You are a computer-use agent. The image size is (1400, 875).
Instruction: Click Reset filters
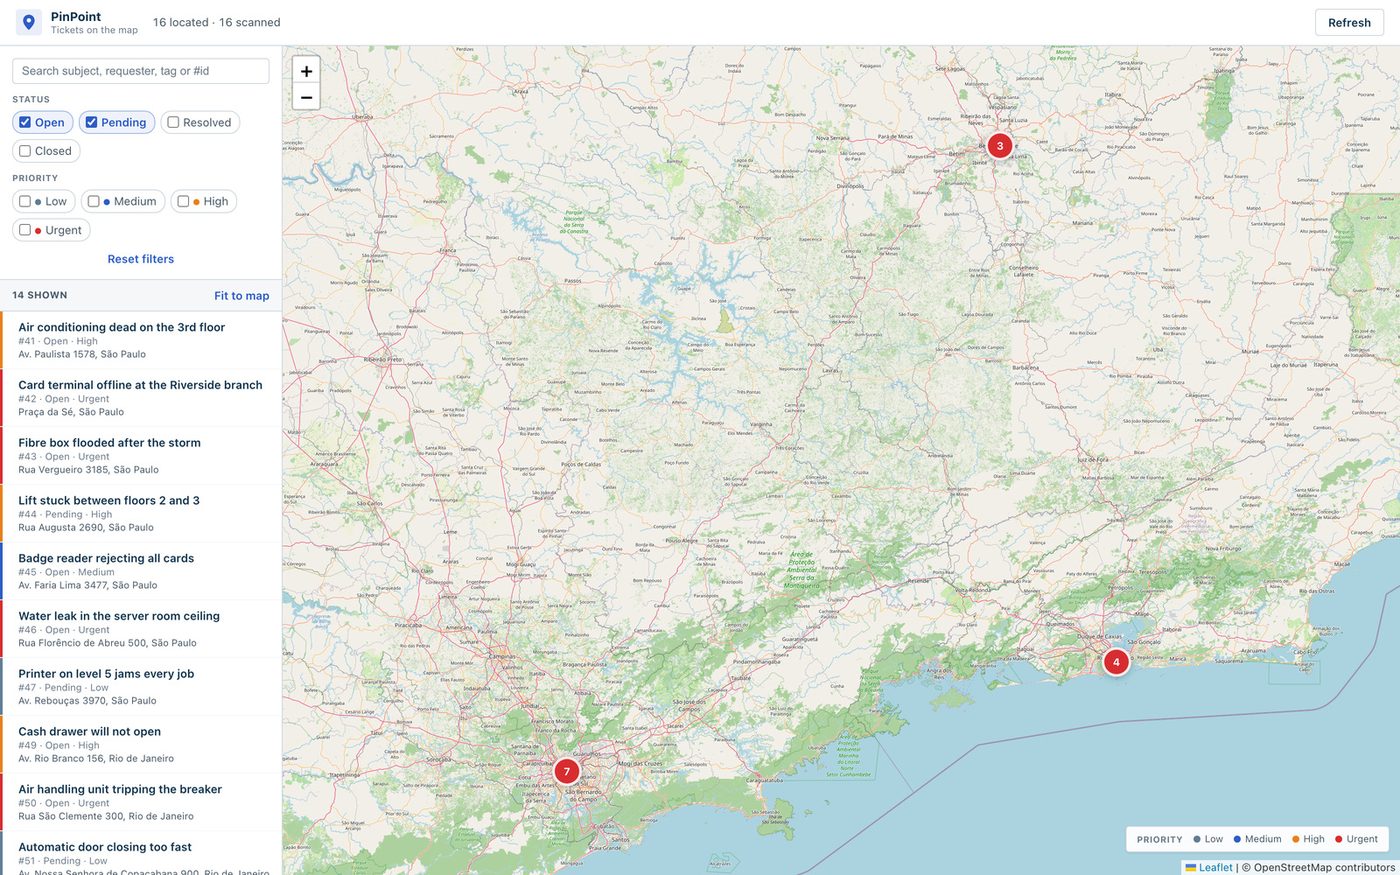[141, 259]
